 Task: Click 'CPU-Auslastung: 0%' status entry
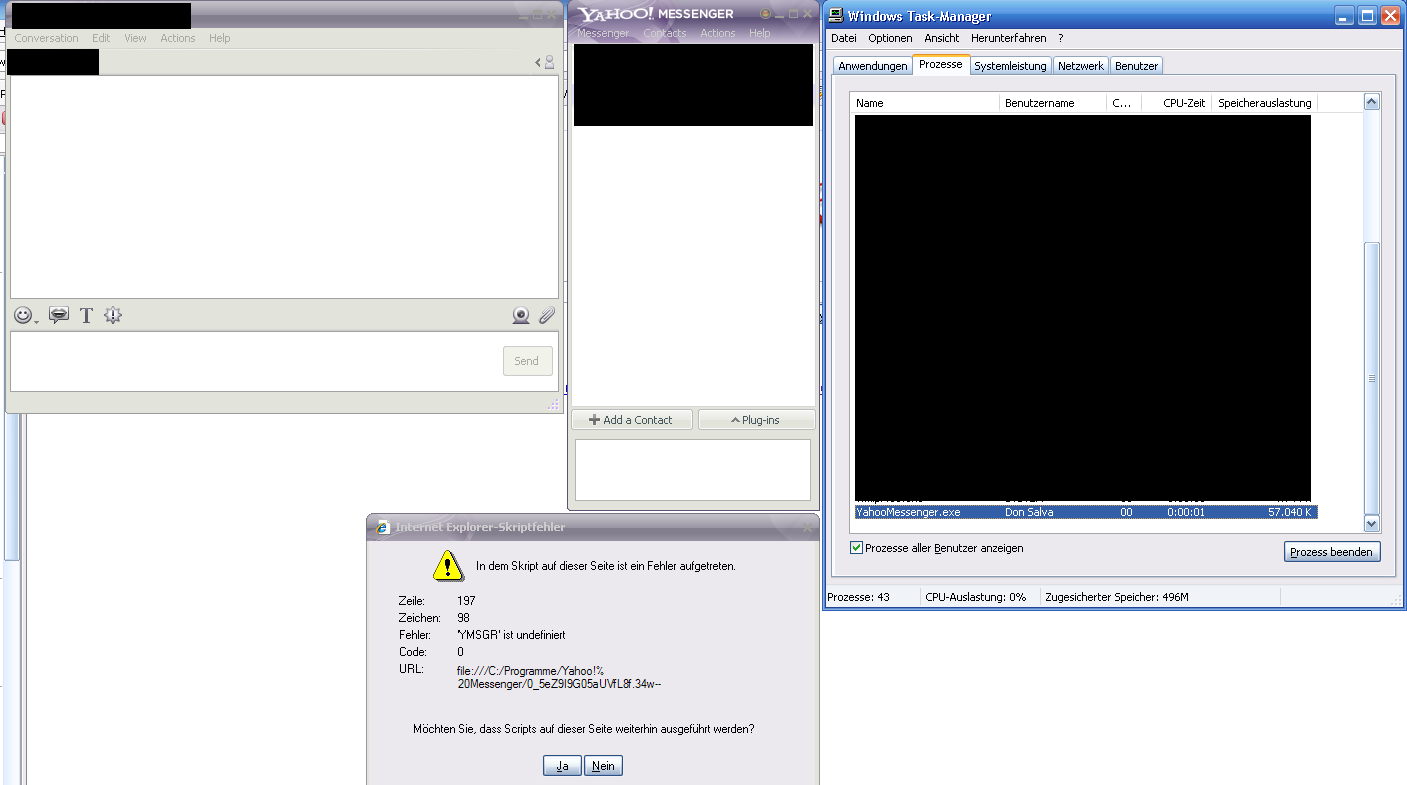[x=976, y=597]
